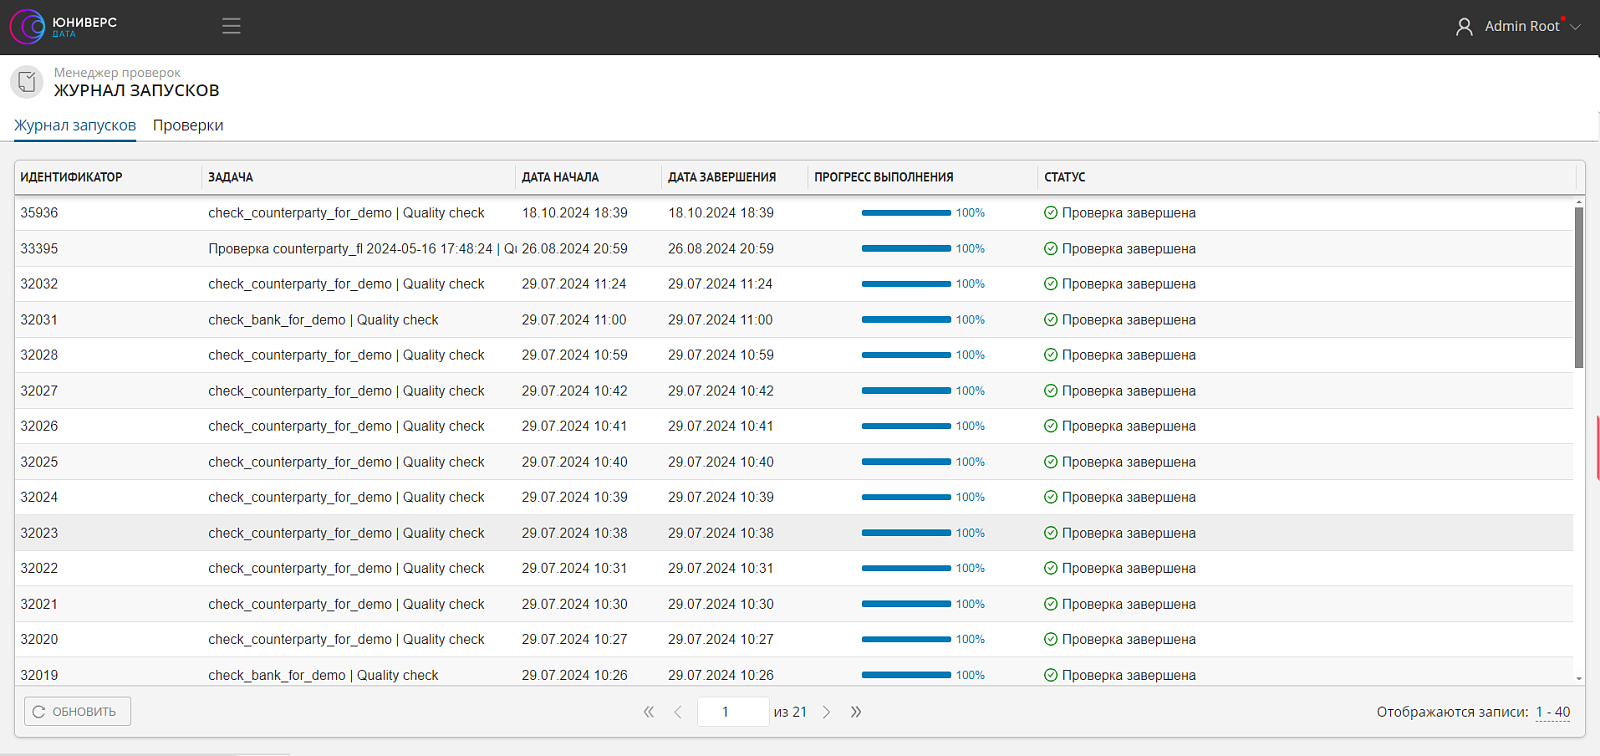
Task: Expand the Admin Root account dropdown
Action: pyautogui.click(x=1575, y=27)
